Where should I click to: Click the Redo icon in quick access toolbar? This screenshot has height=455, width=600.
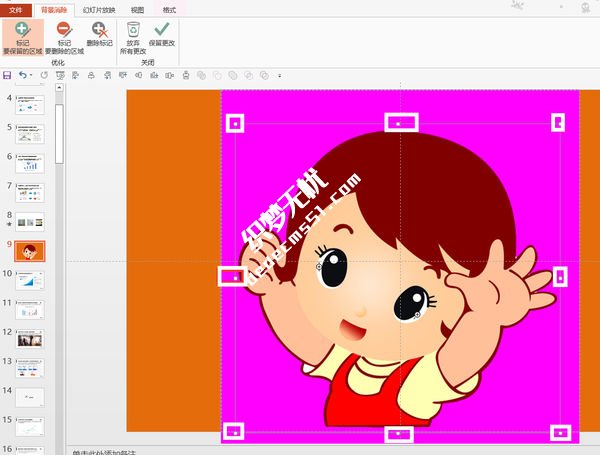tap(44, 75)
